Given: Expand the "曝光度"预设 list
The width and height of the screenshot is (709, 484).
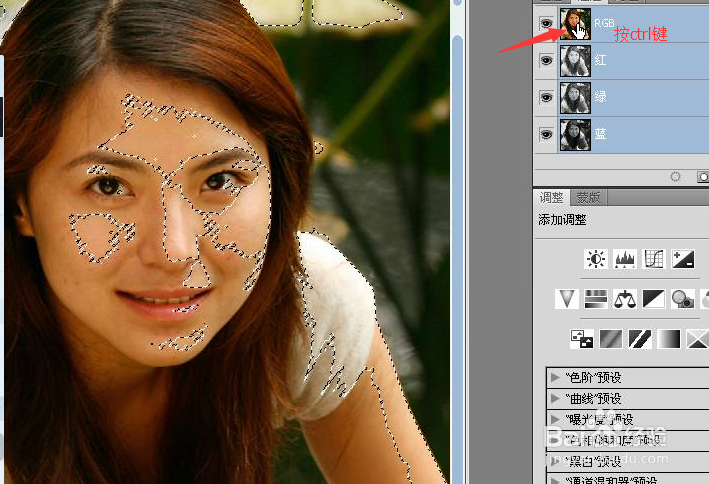Looking at the screenshot, I should click(555, 419).
